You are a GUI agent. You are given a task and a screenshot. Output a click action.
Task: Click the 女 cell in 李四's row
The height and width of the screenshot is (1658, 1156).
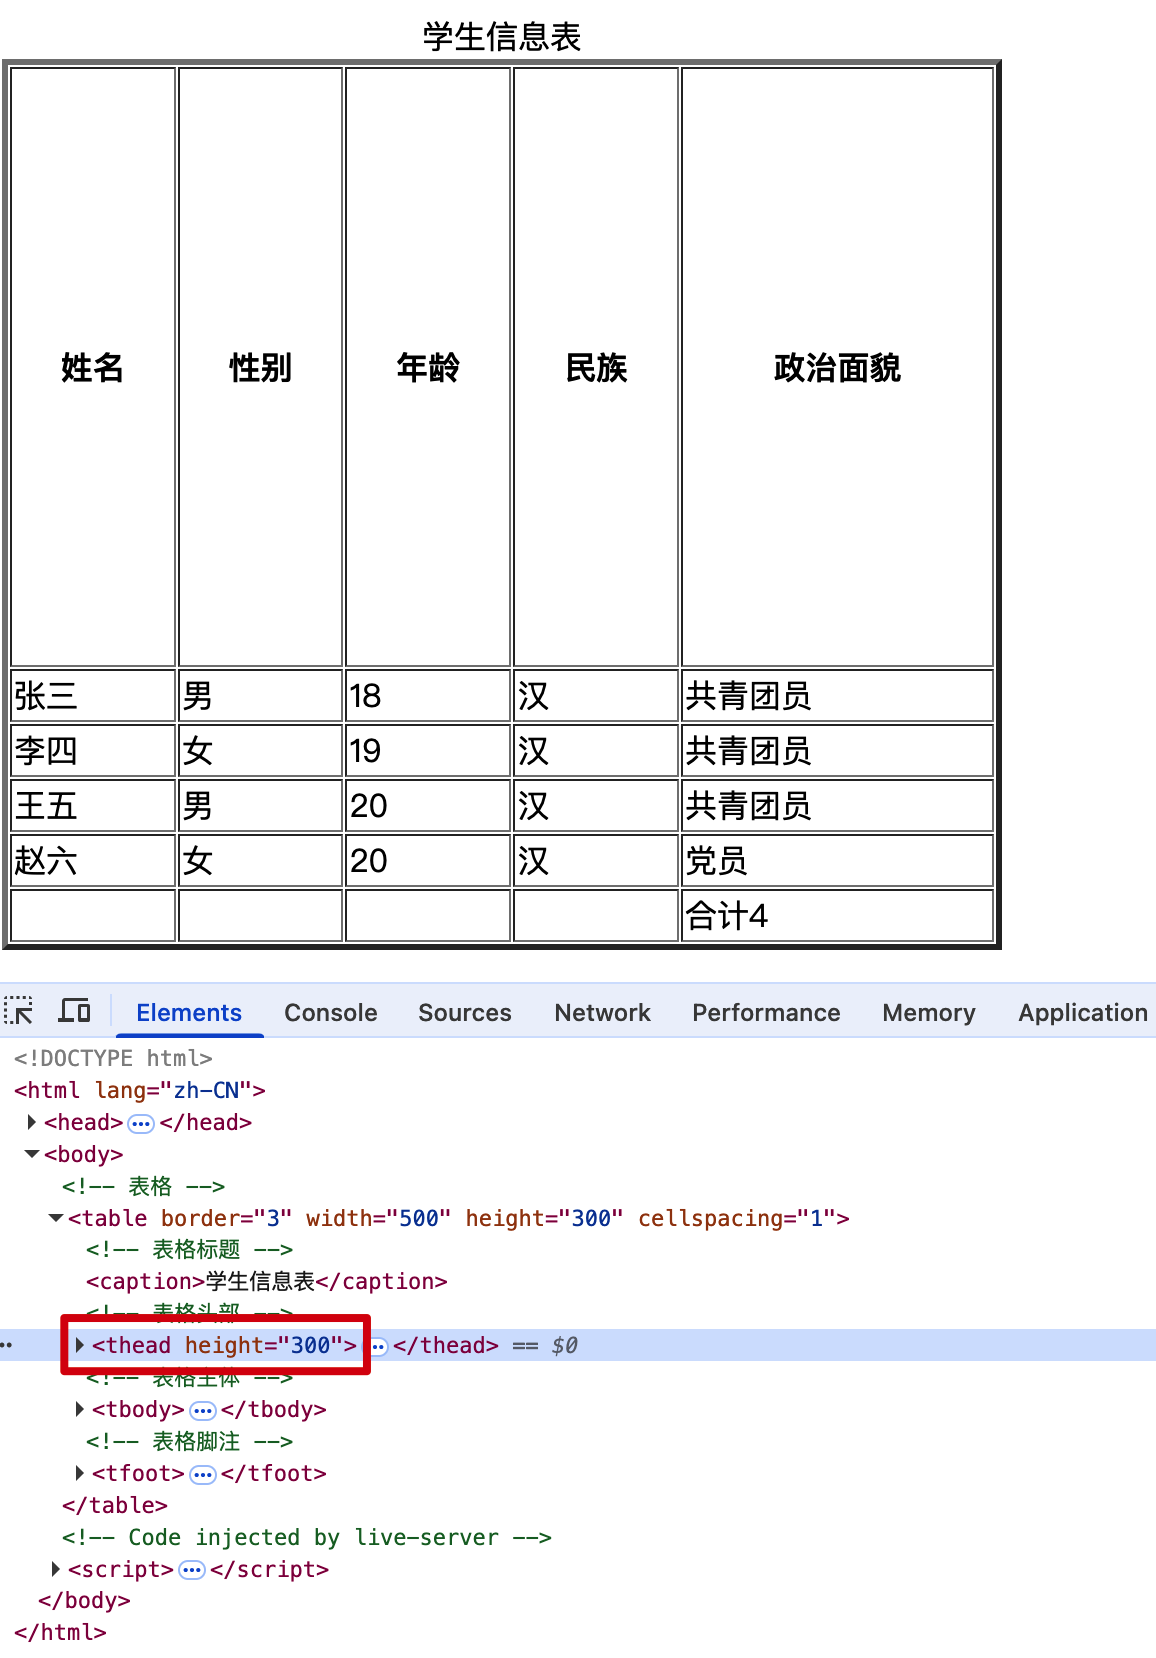click(260, 751)
